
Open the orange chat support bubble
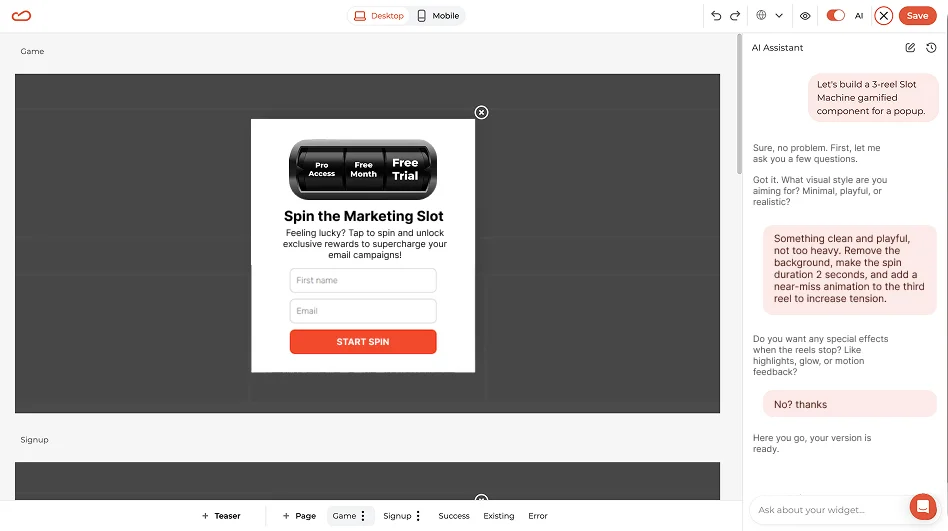pos(922,507)
